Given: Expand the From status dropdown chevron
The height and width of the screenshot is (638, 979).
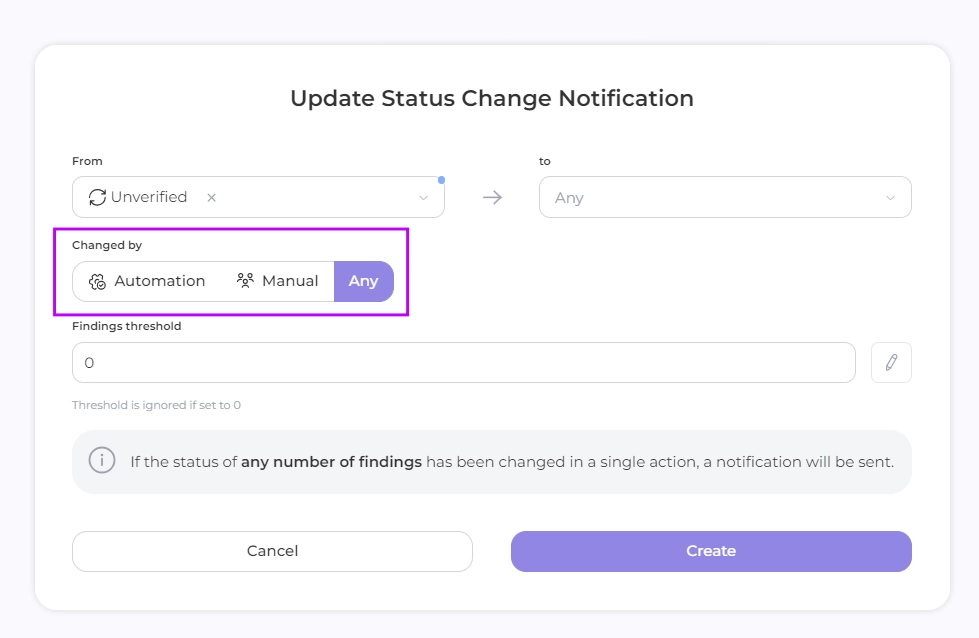Looking at the screenshot, I should (423, 198).
